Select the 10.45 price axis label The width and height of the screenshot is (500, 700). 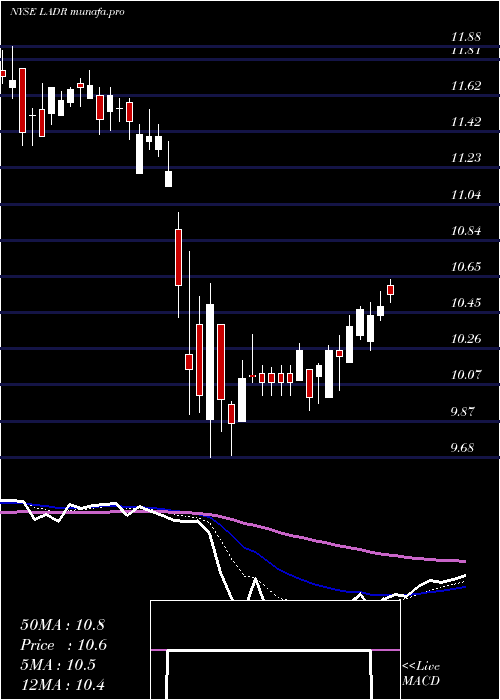tap(466, 303)
